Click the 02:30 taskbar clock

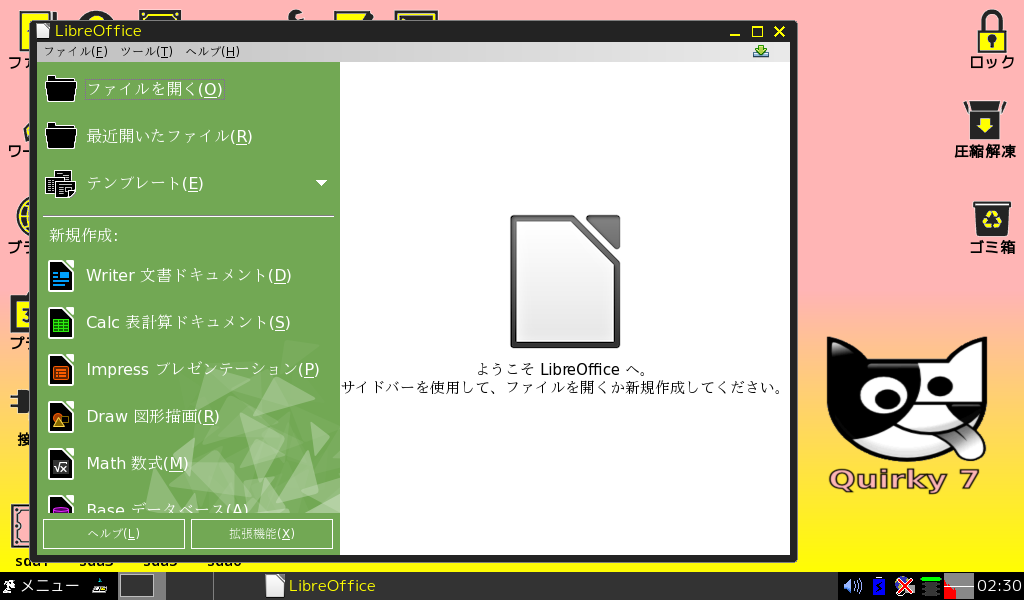coord(999,586)
